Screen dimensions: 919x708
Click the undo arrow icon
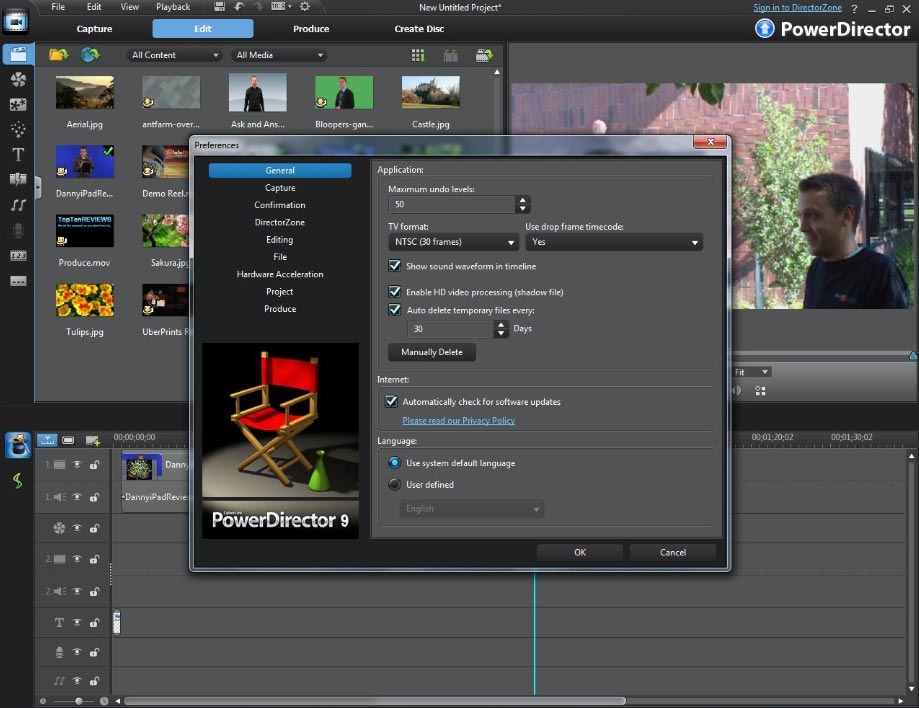click(239, 6)
